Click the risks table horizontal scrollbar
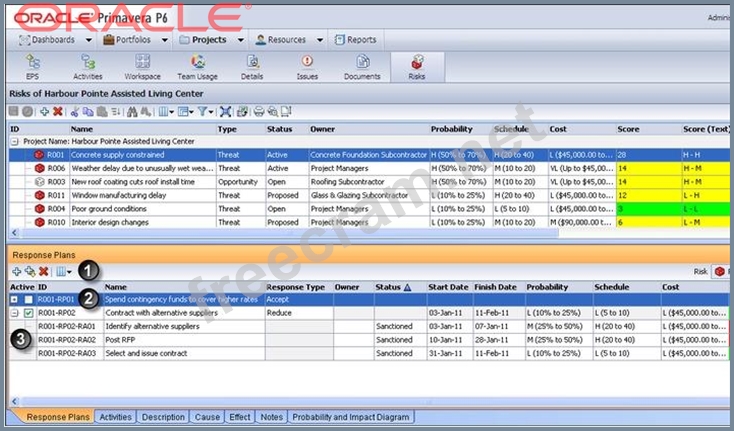Screen dimensions: 734x431 (289, 232)
